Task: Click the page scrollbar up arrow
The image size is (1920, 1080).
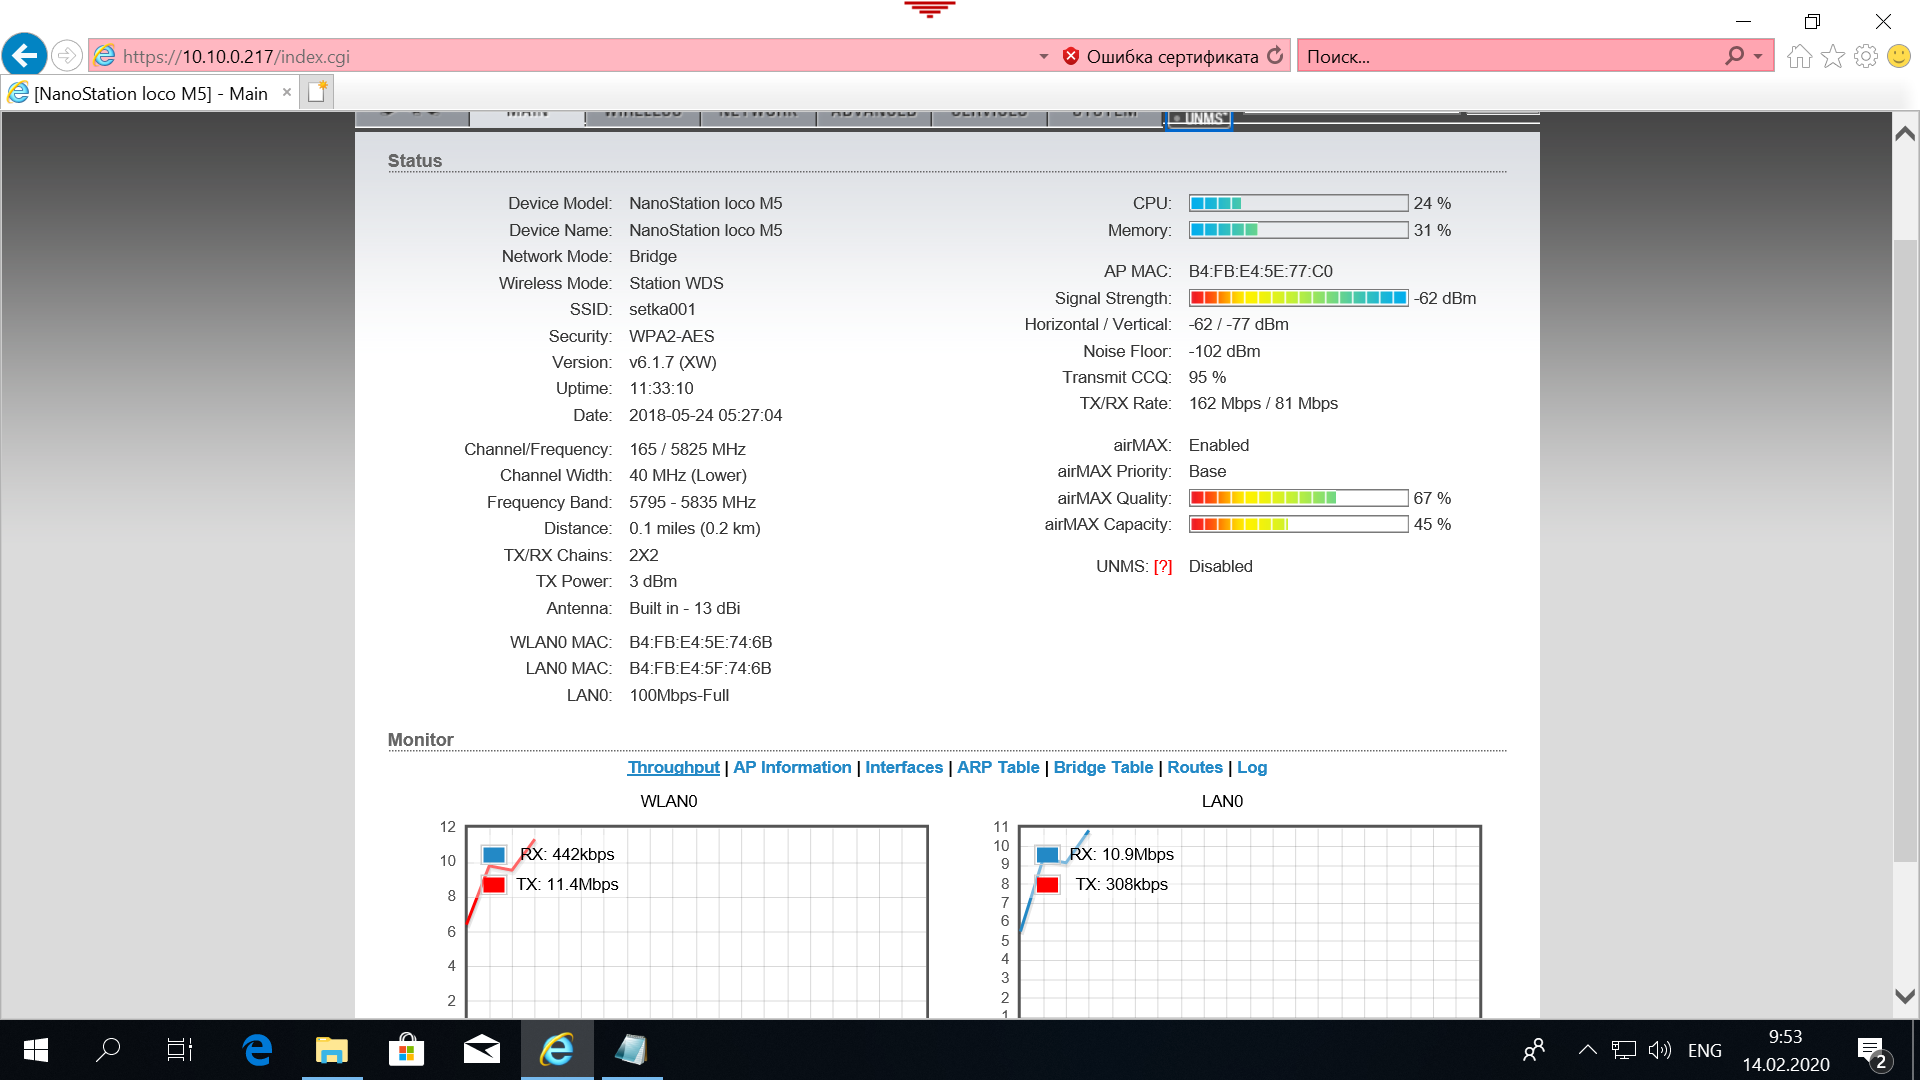Action: (x=1905, y=133)
